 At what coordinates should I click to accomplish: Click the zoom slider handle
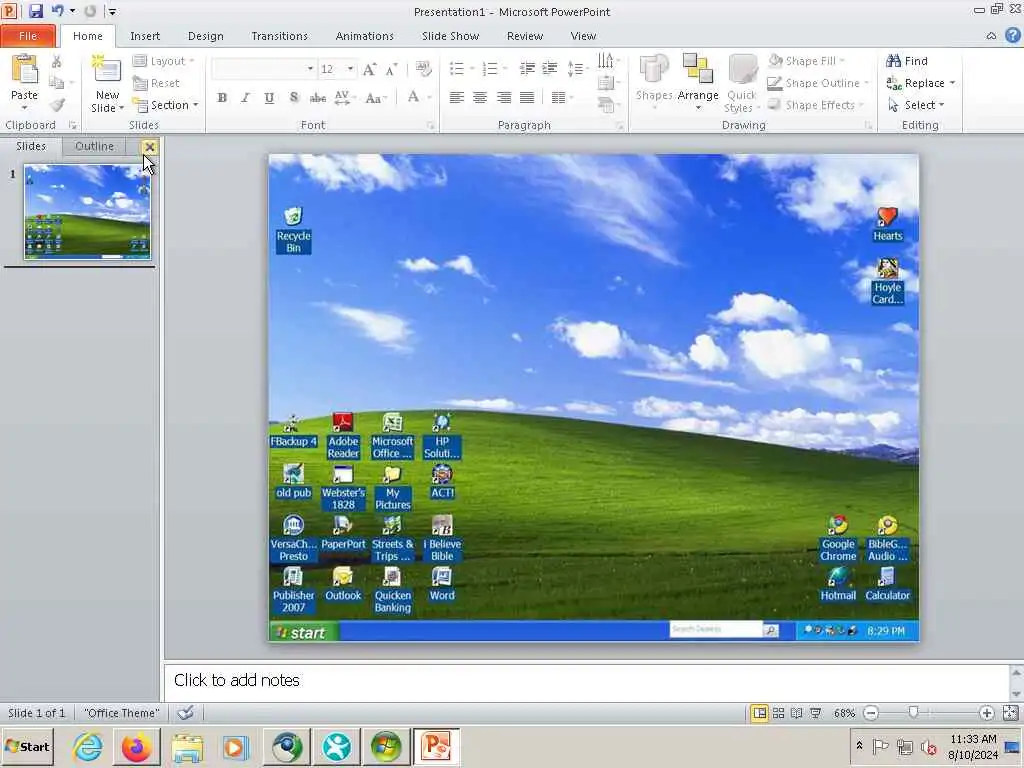pyautogui.click(x=913, y=712)
